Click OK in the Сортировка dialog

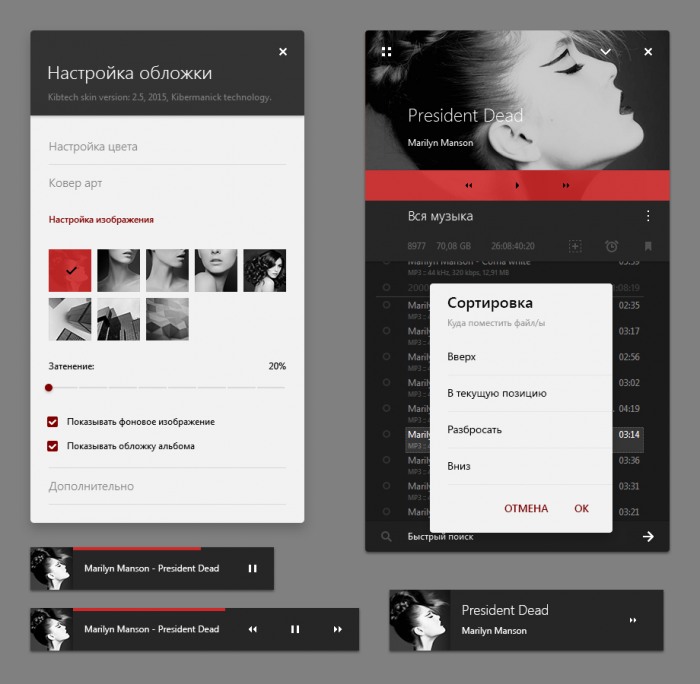[581, 509]
